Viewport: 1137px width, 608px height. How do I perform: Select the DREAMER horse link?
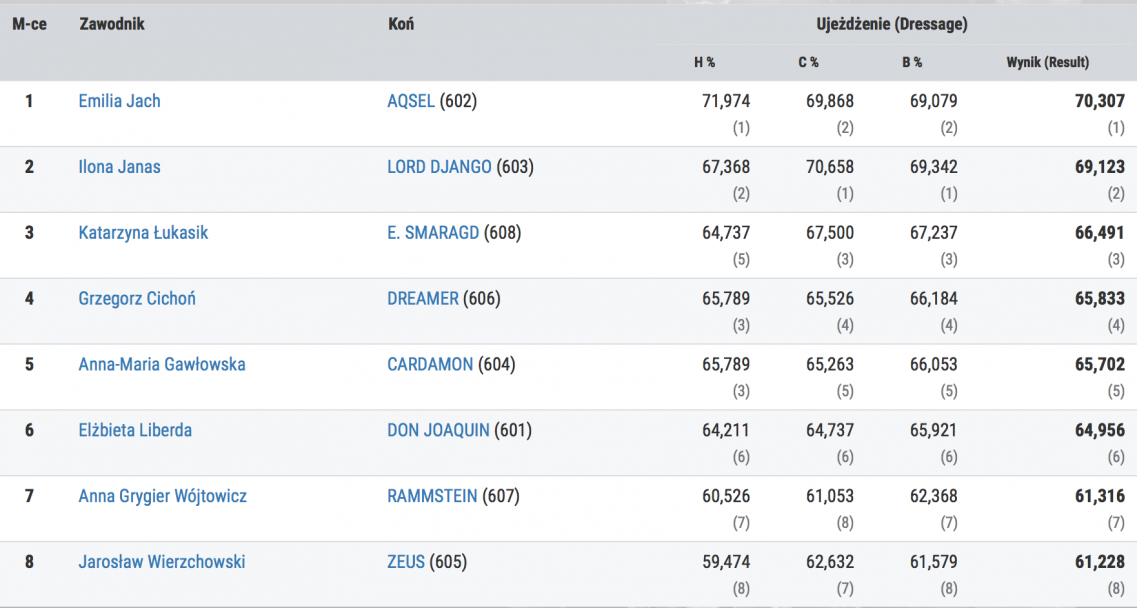click(423, 298)
